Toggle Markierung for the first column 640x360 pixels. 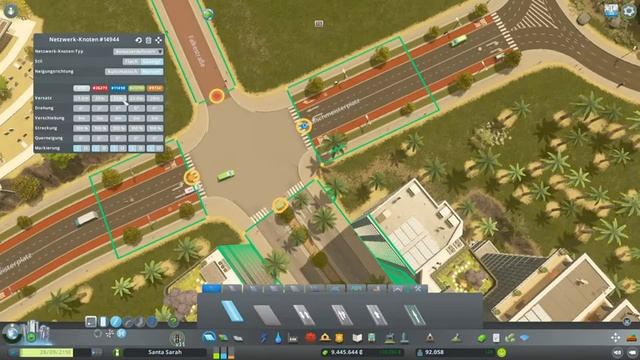point(82,148)
